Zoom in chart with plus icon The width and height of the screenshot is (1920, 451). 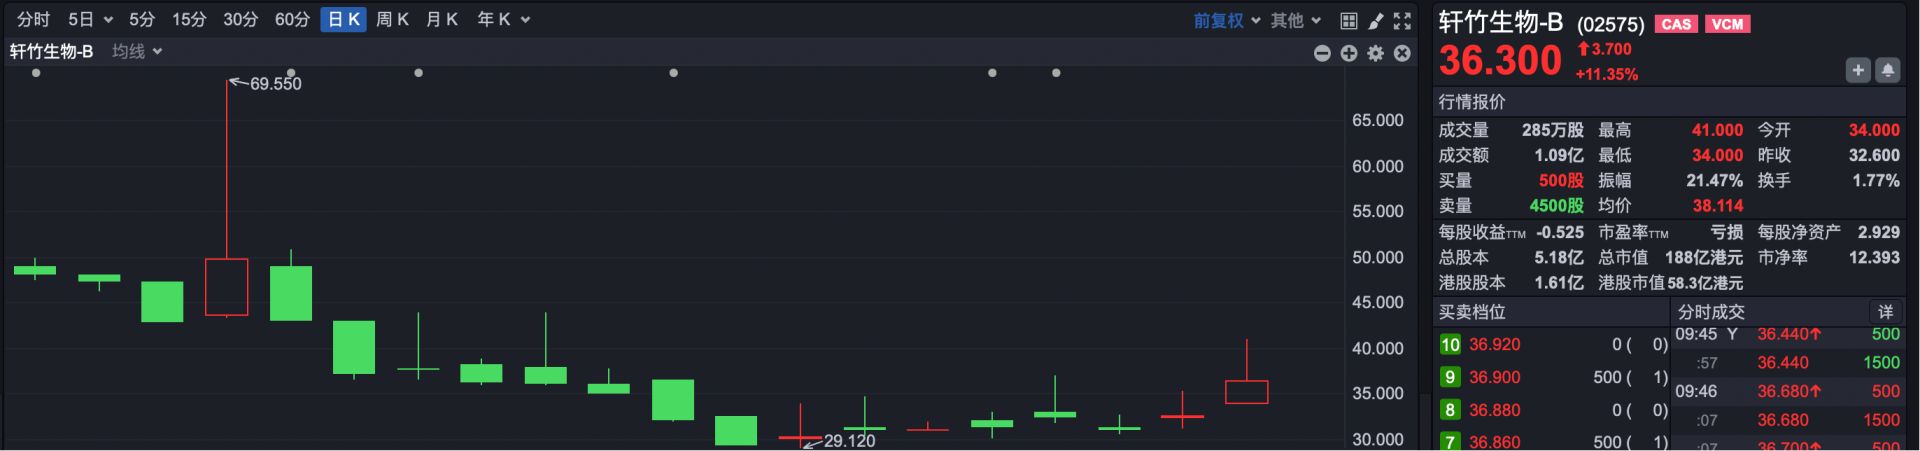(1349, 53)
